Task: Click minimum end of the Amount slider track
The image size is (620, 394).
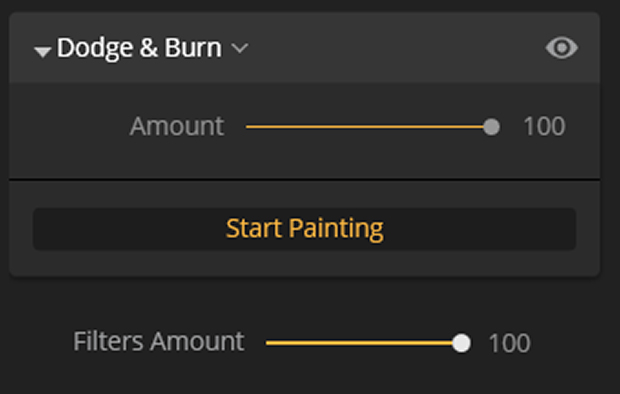Action: click(x=248, y=127)
